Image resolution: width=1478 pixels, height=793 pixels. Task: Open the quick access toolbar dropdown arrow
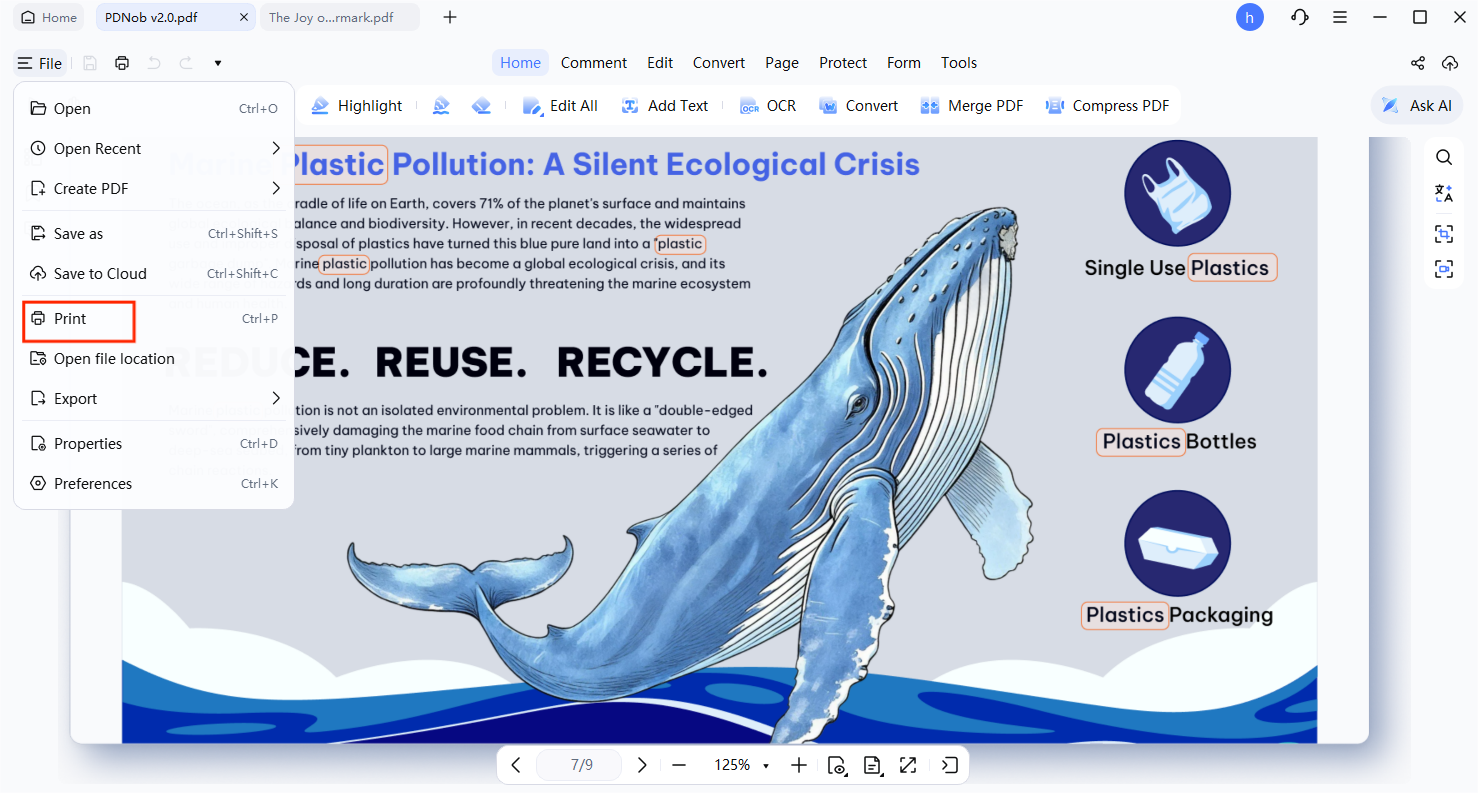(218, 63)
